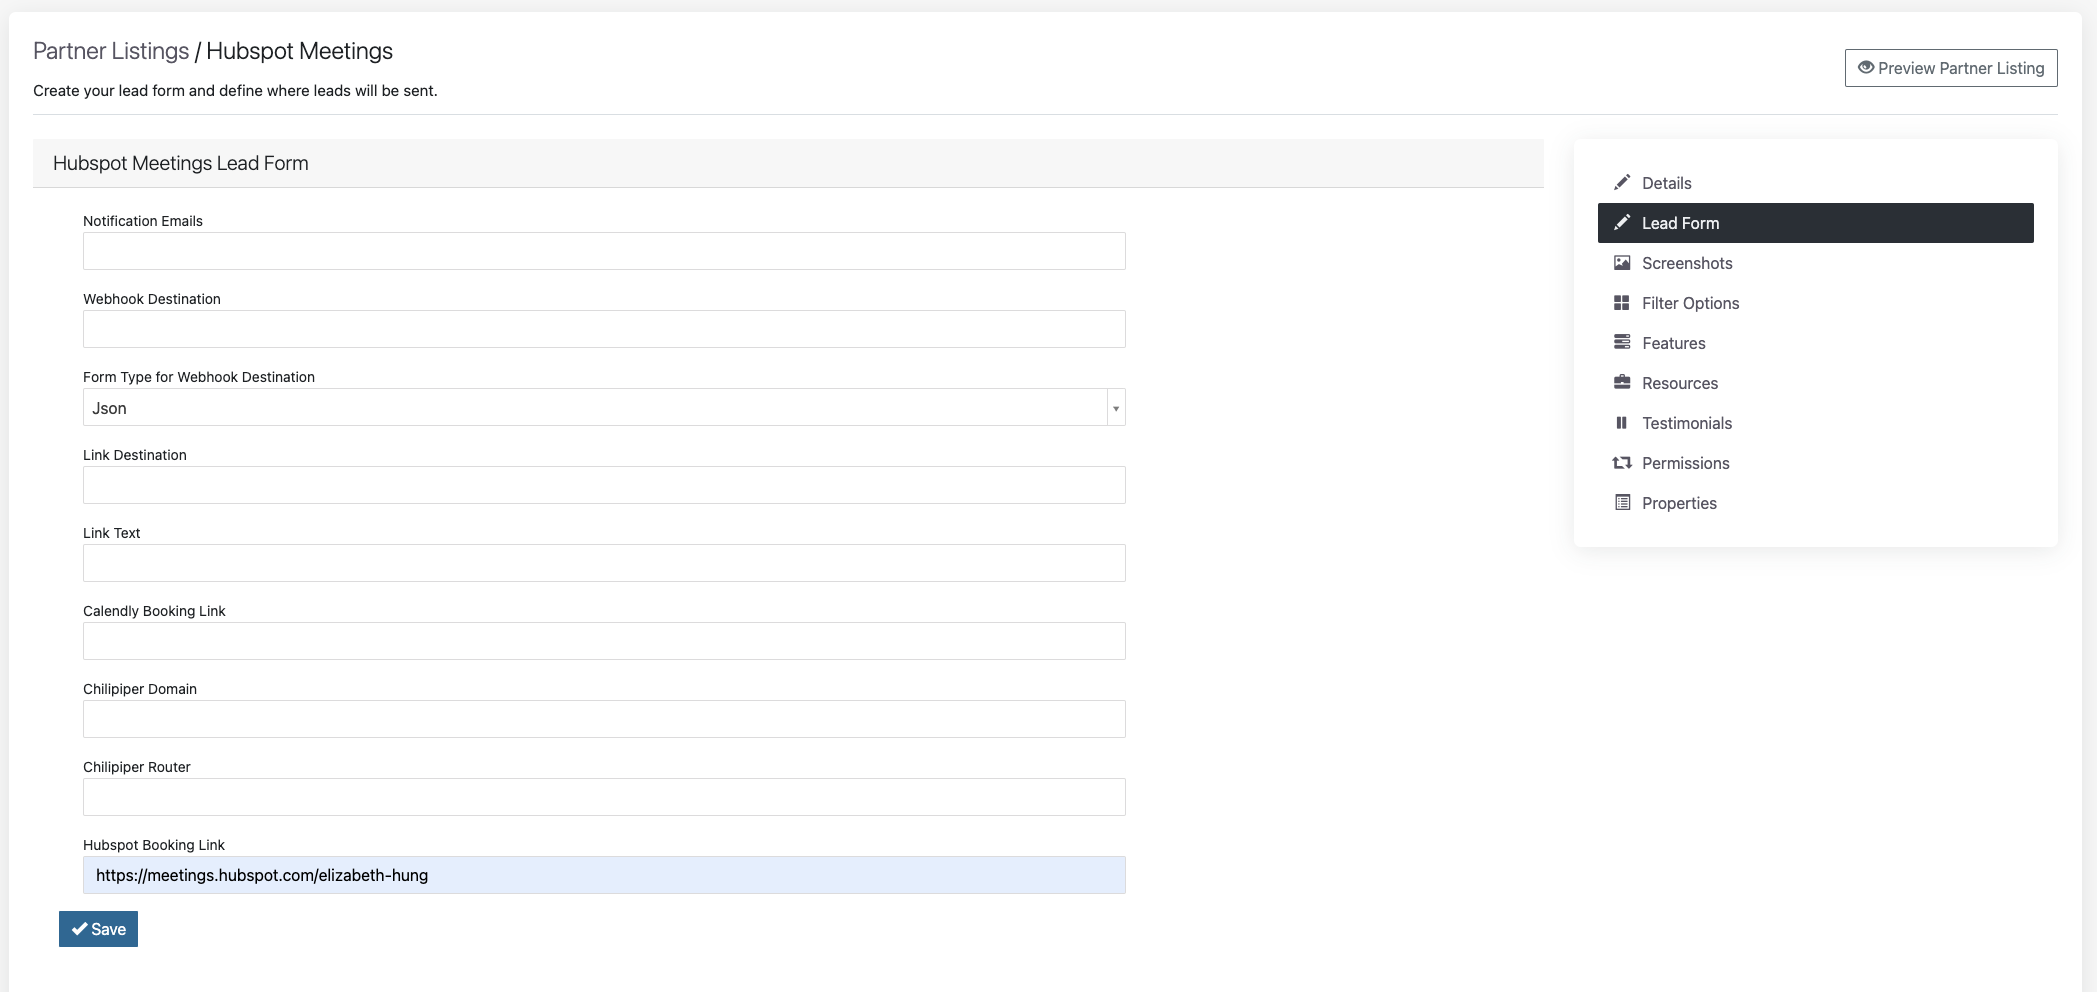
Task: Click the document icon next to Properties
Action: point(1622,503)
